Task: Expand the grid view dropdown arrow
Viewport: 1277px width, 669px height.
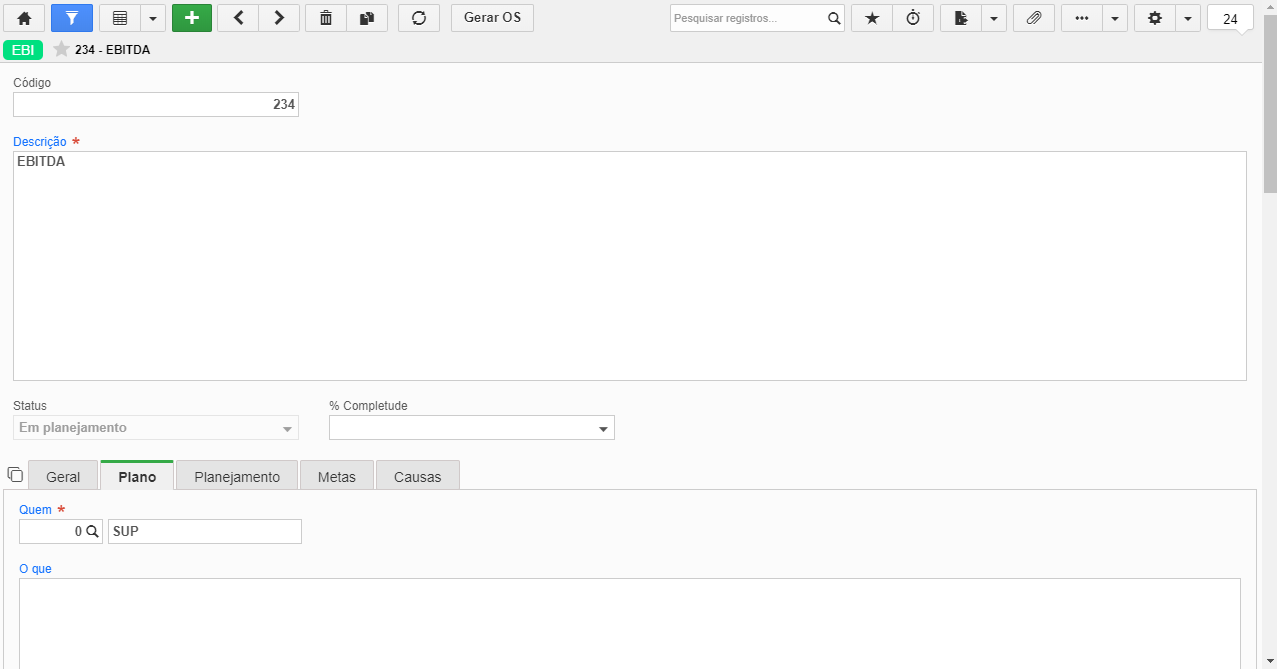Action: pos(153,18)
